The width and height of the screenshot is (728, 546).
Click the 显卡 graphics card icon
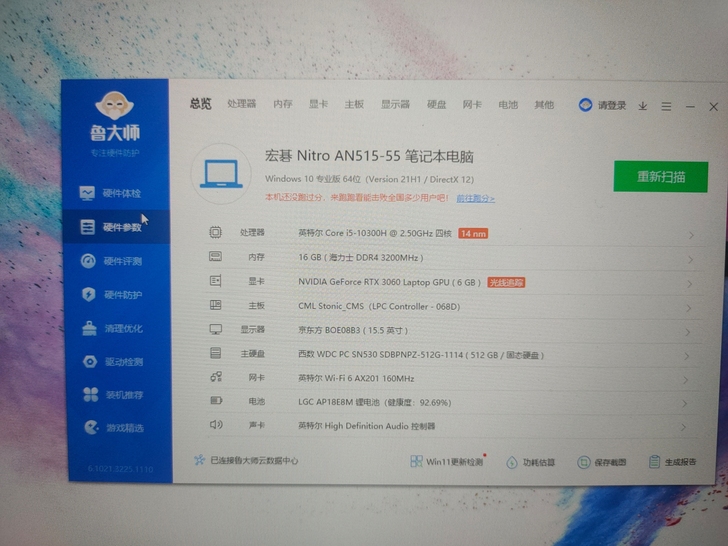coord(215,280)
